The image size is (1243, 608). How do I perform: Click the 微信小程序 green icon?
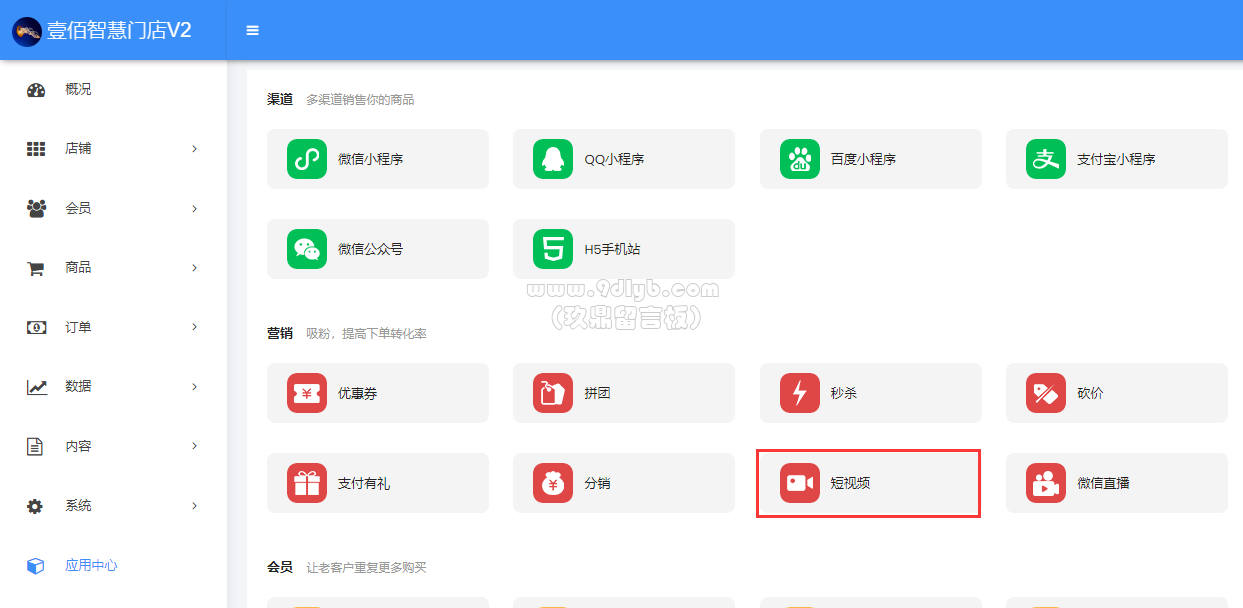307,159
